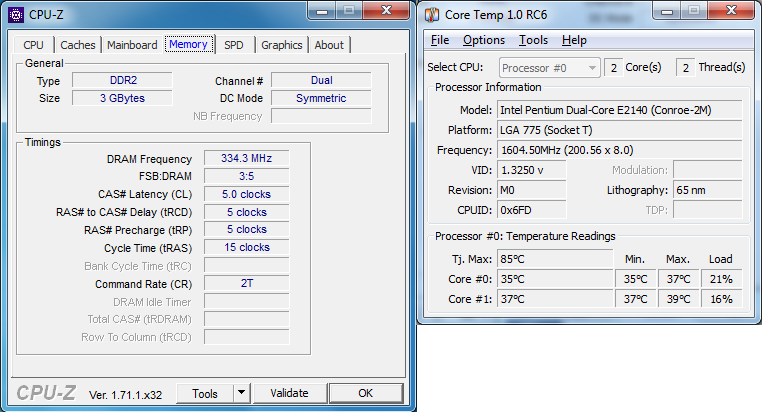Click the 65 nm Lithography value

(708, 190)
